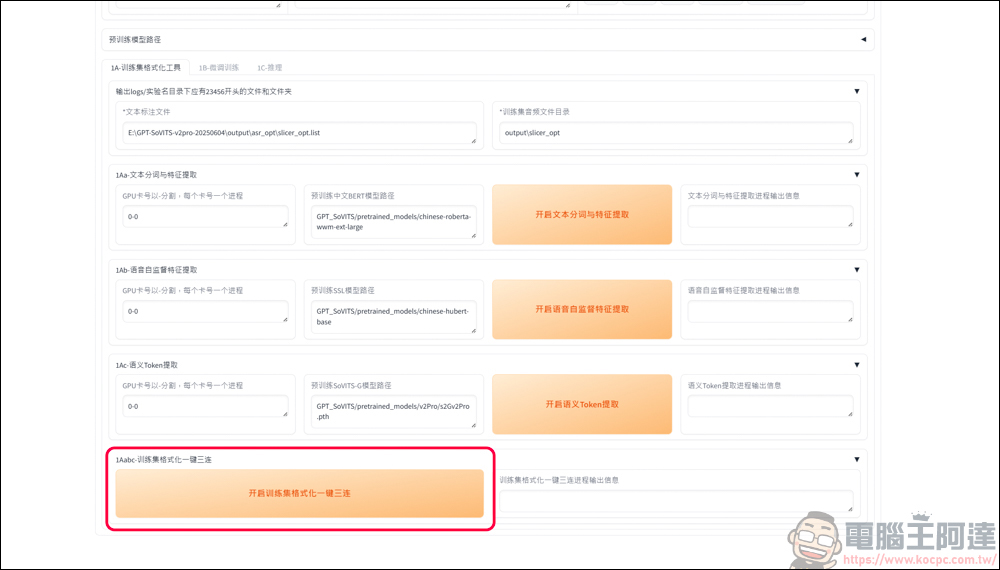The image size is (1000, 570).
Task: Click the 文本分词与特征提取进程输出信息 box
Action: (770, 217)
